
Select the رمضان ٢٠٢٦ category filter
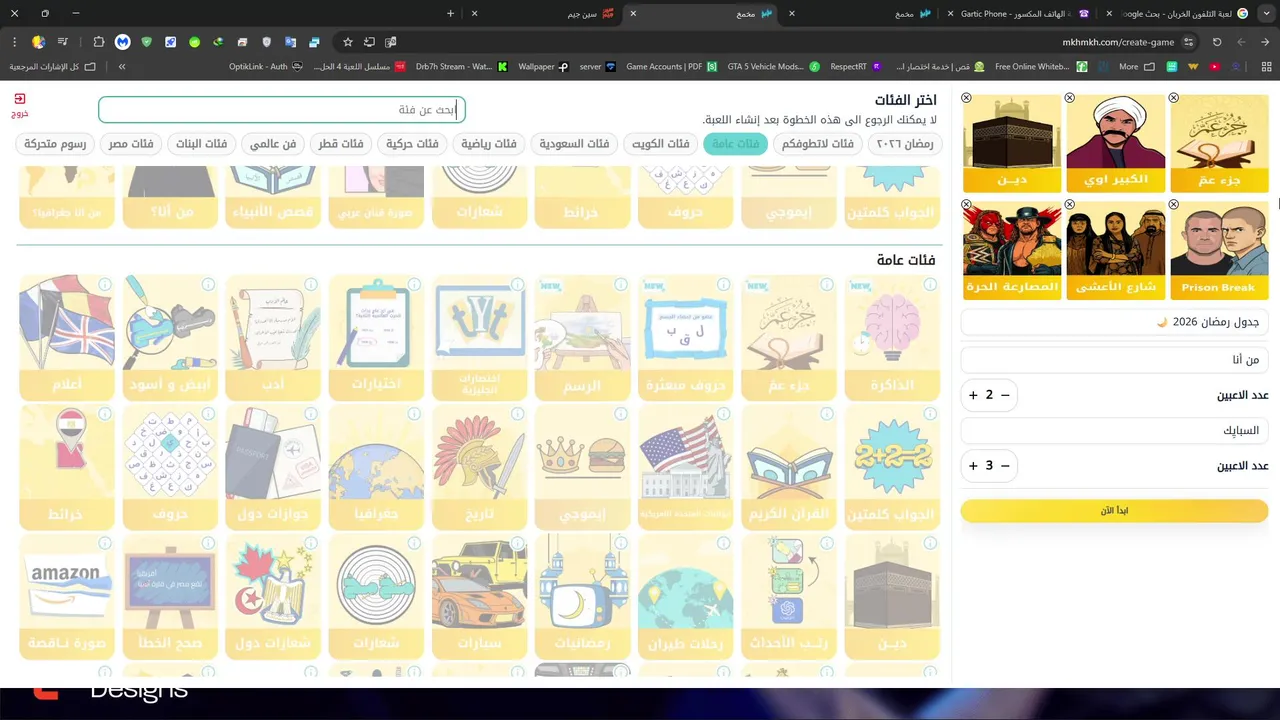[x=904, y=144]
